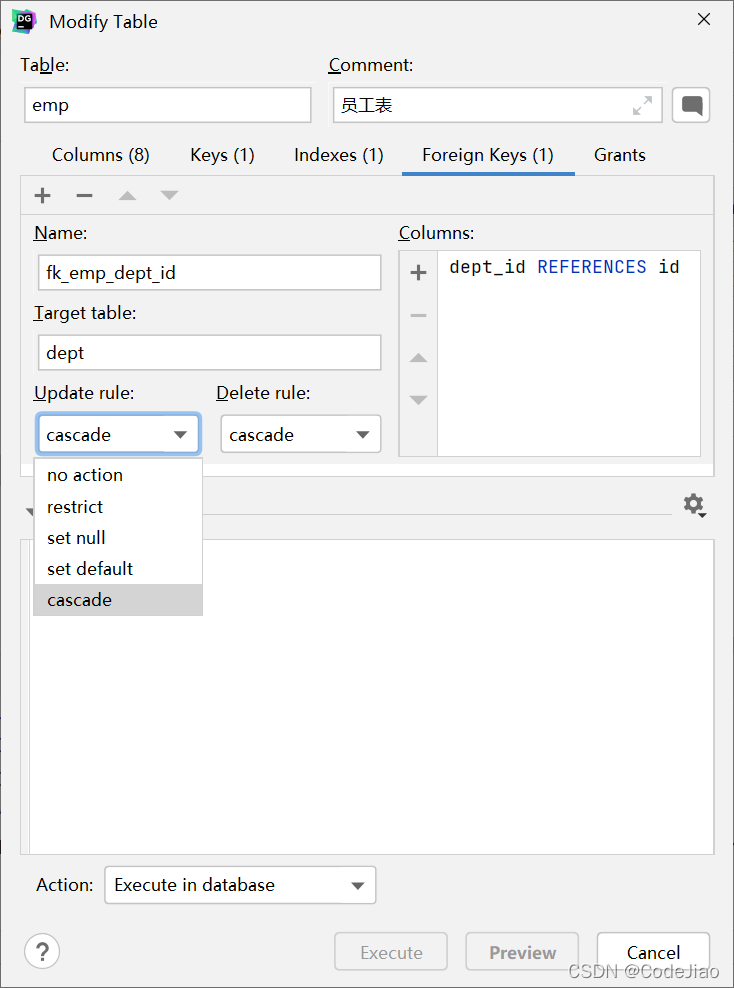734x988 pixels.
Task: Switch to the Columns (8) tab
Action: 101,155
